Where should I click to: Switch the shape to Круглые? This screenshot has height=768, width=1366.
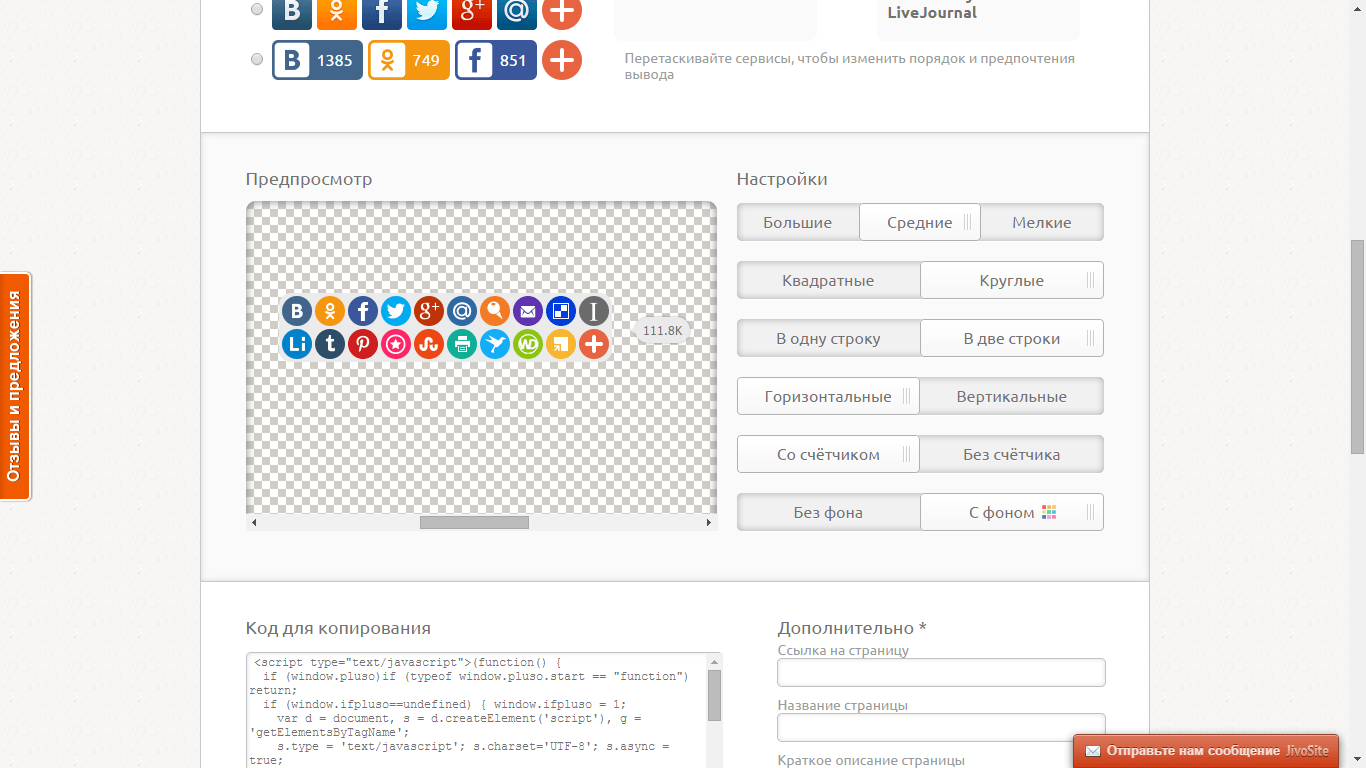point(1012,280)
